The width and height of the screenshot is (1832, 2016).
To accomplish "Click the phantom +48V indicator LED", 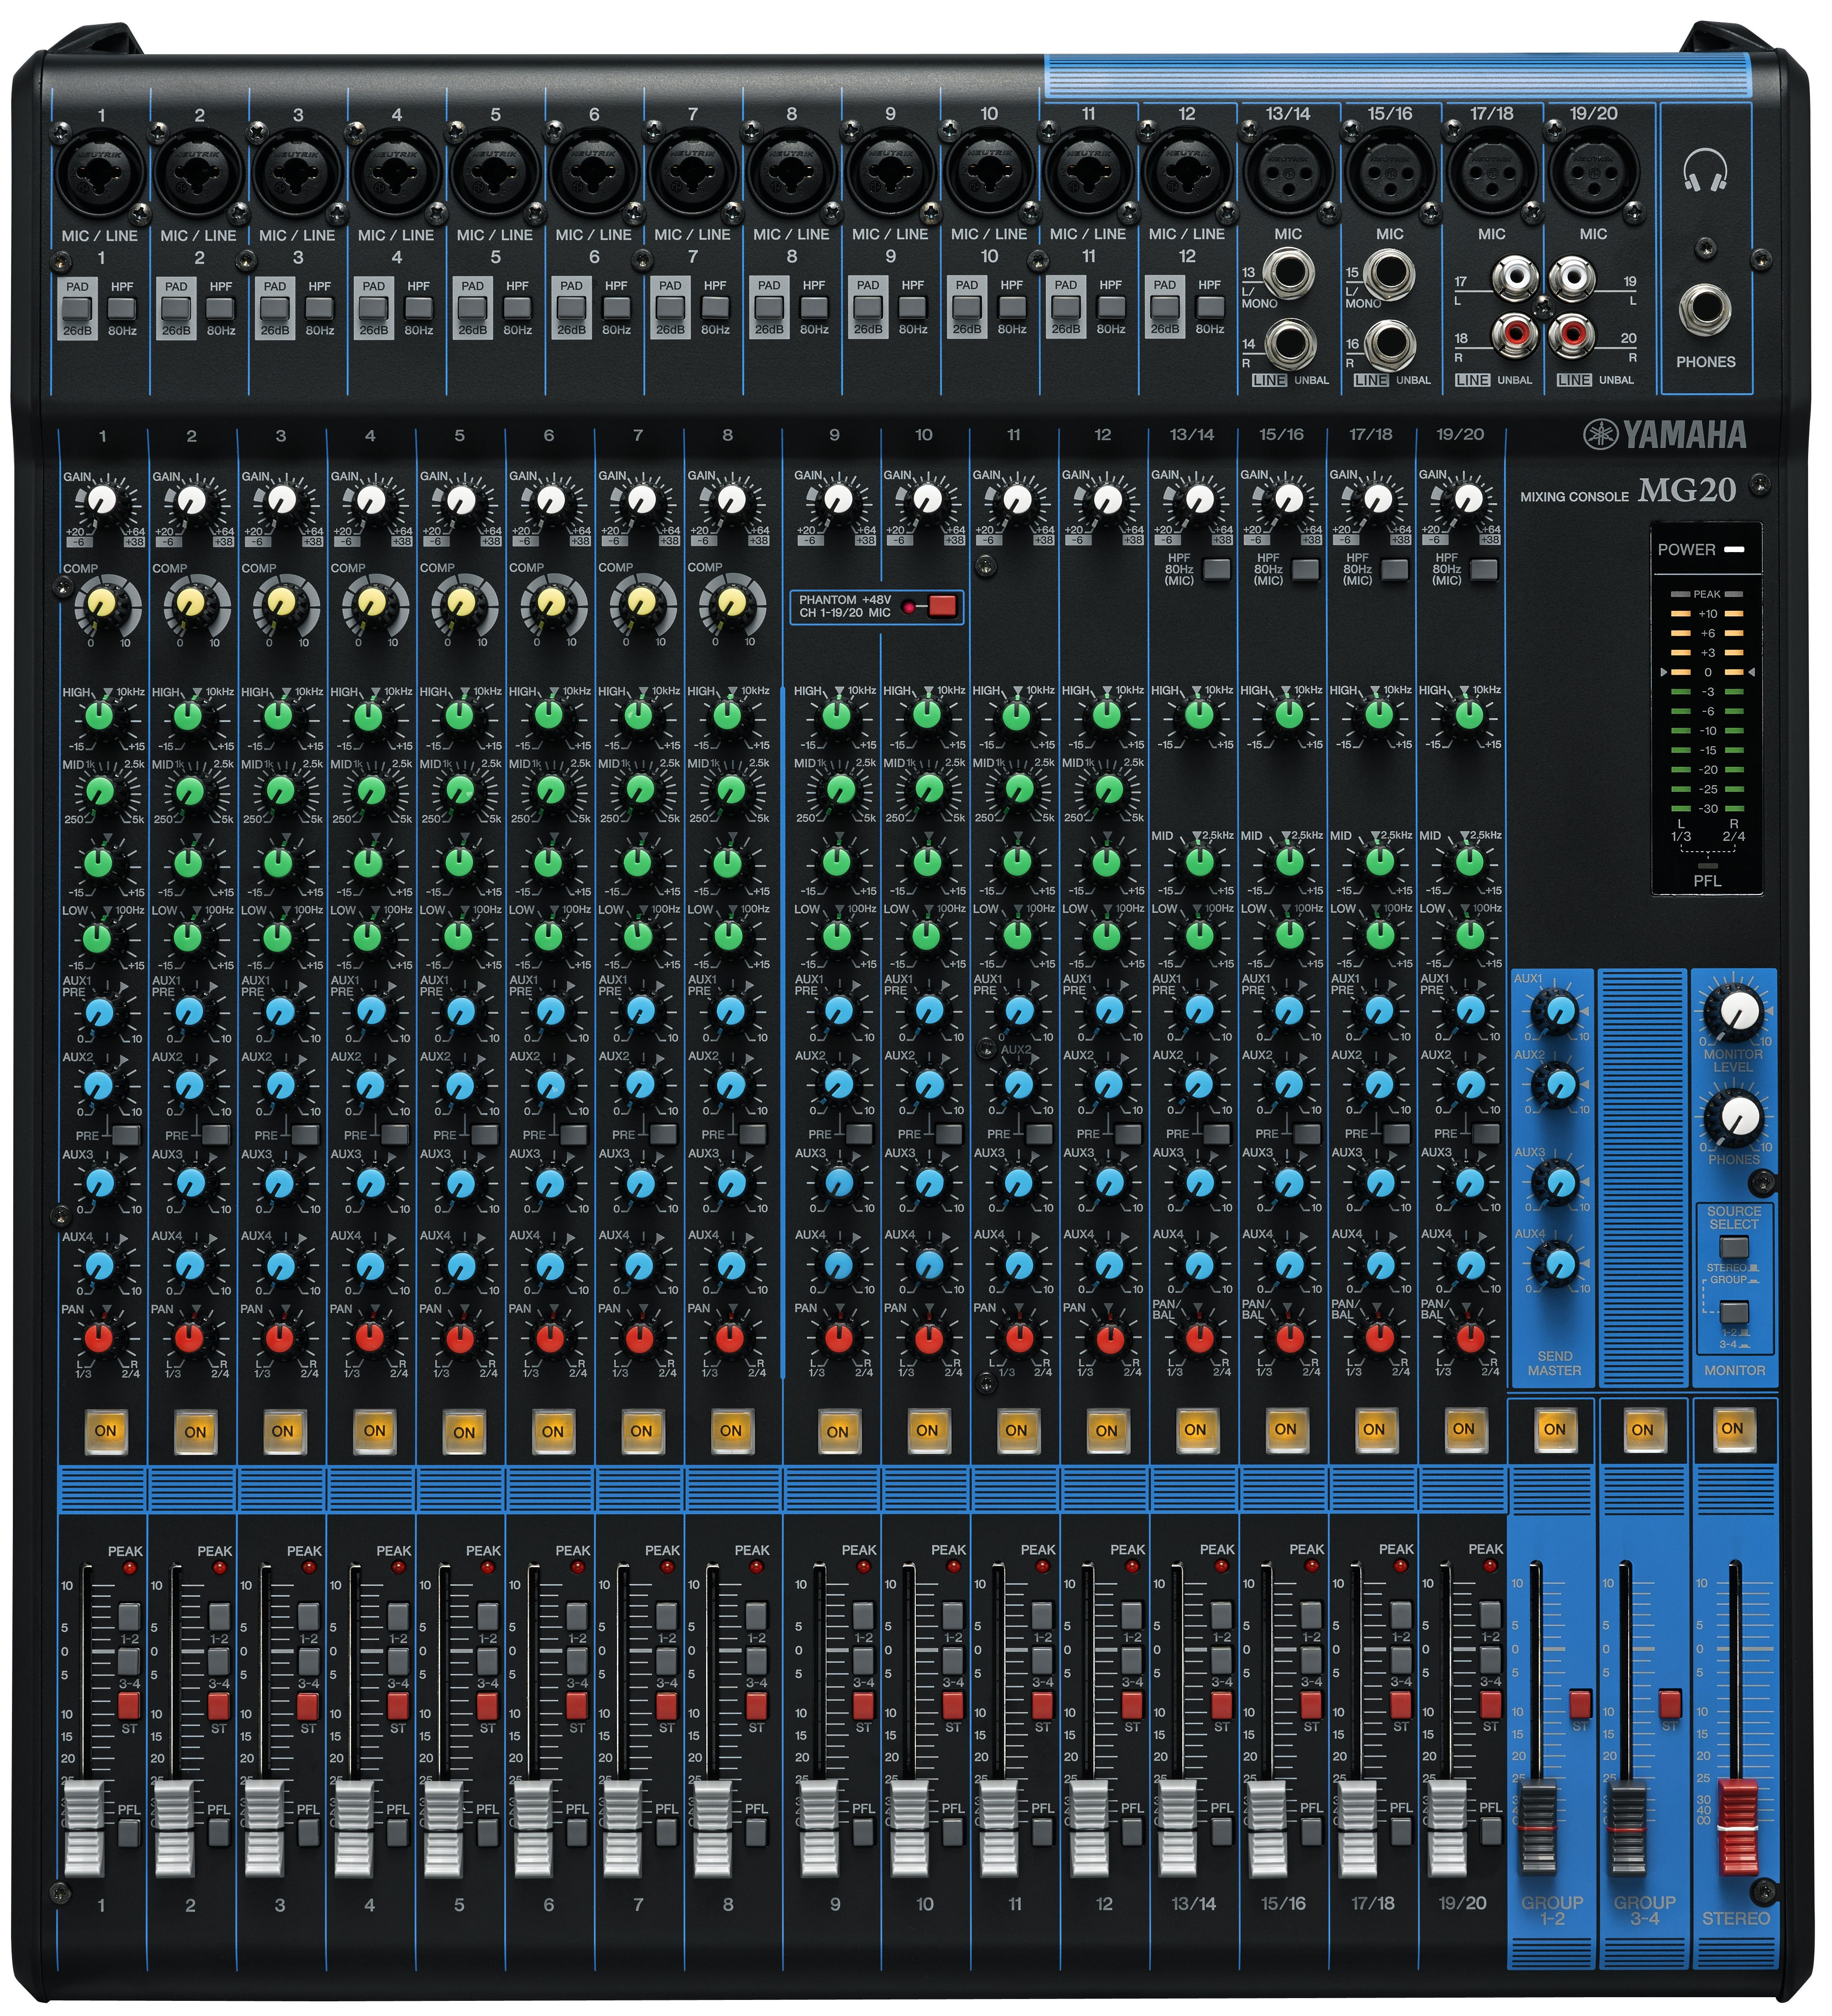I will tap(909, 606).
